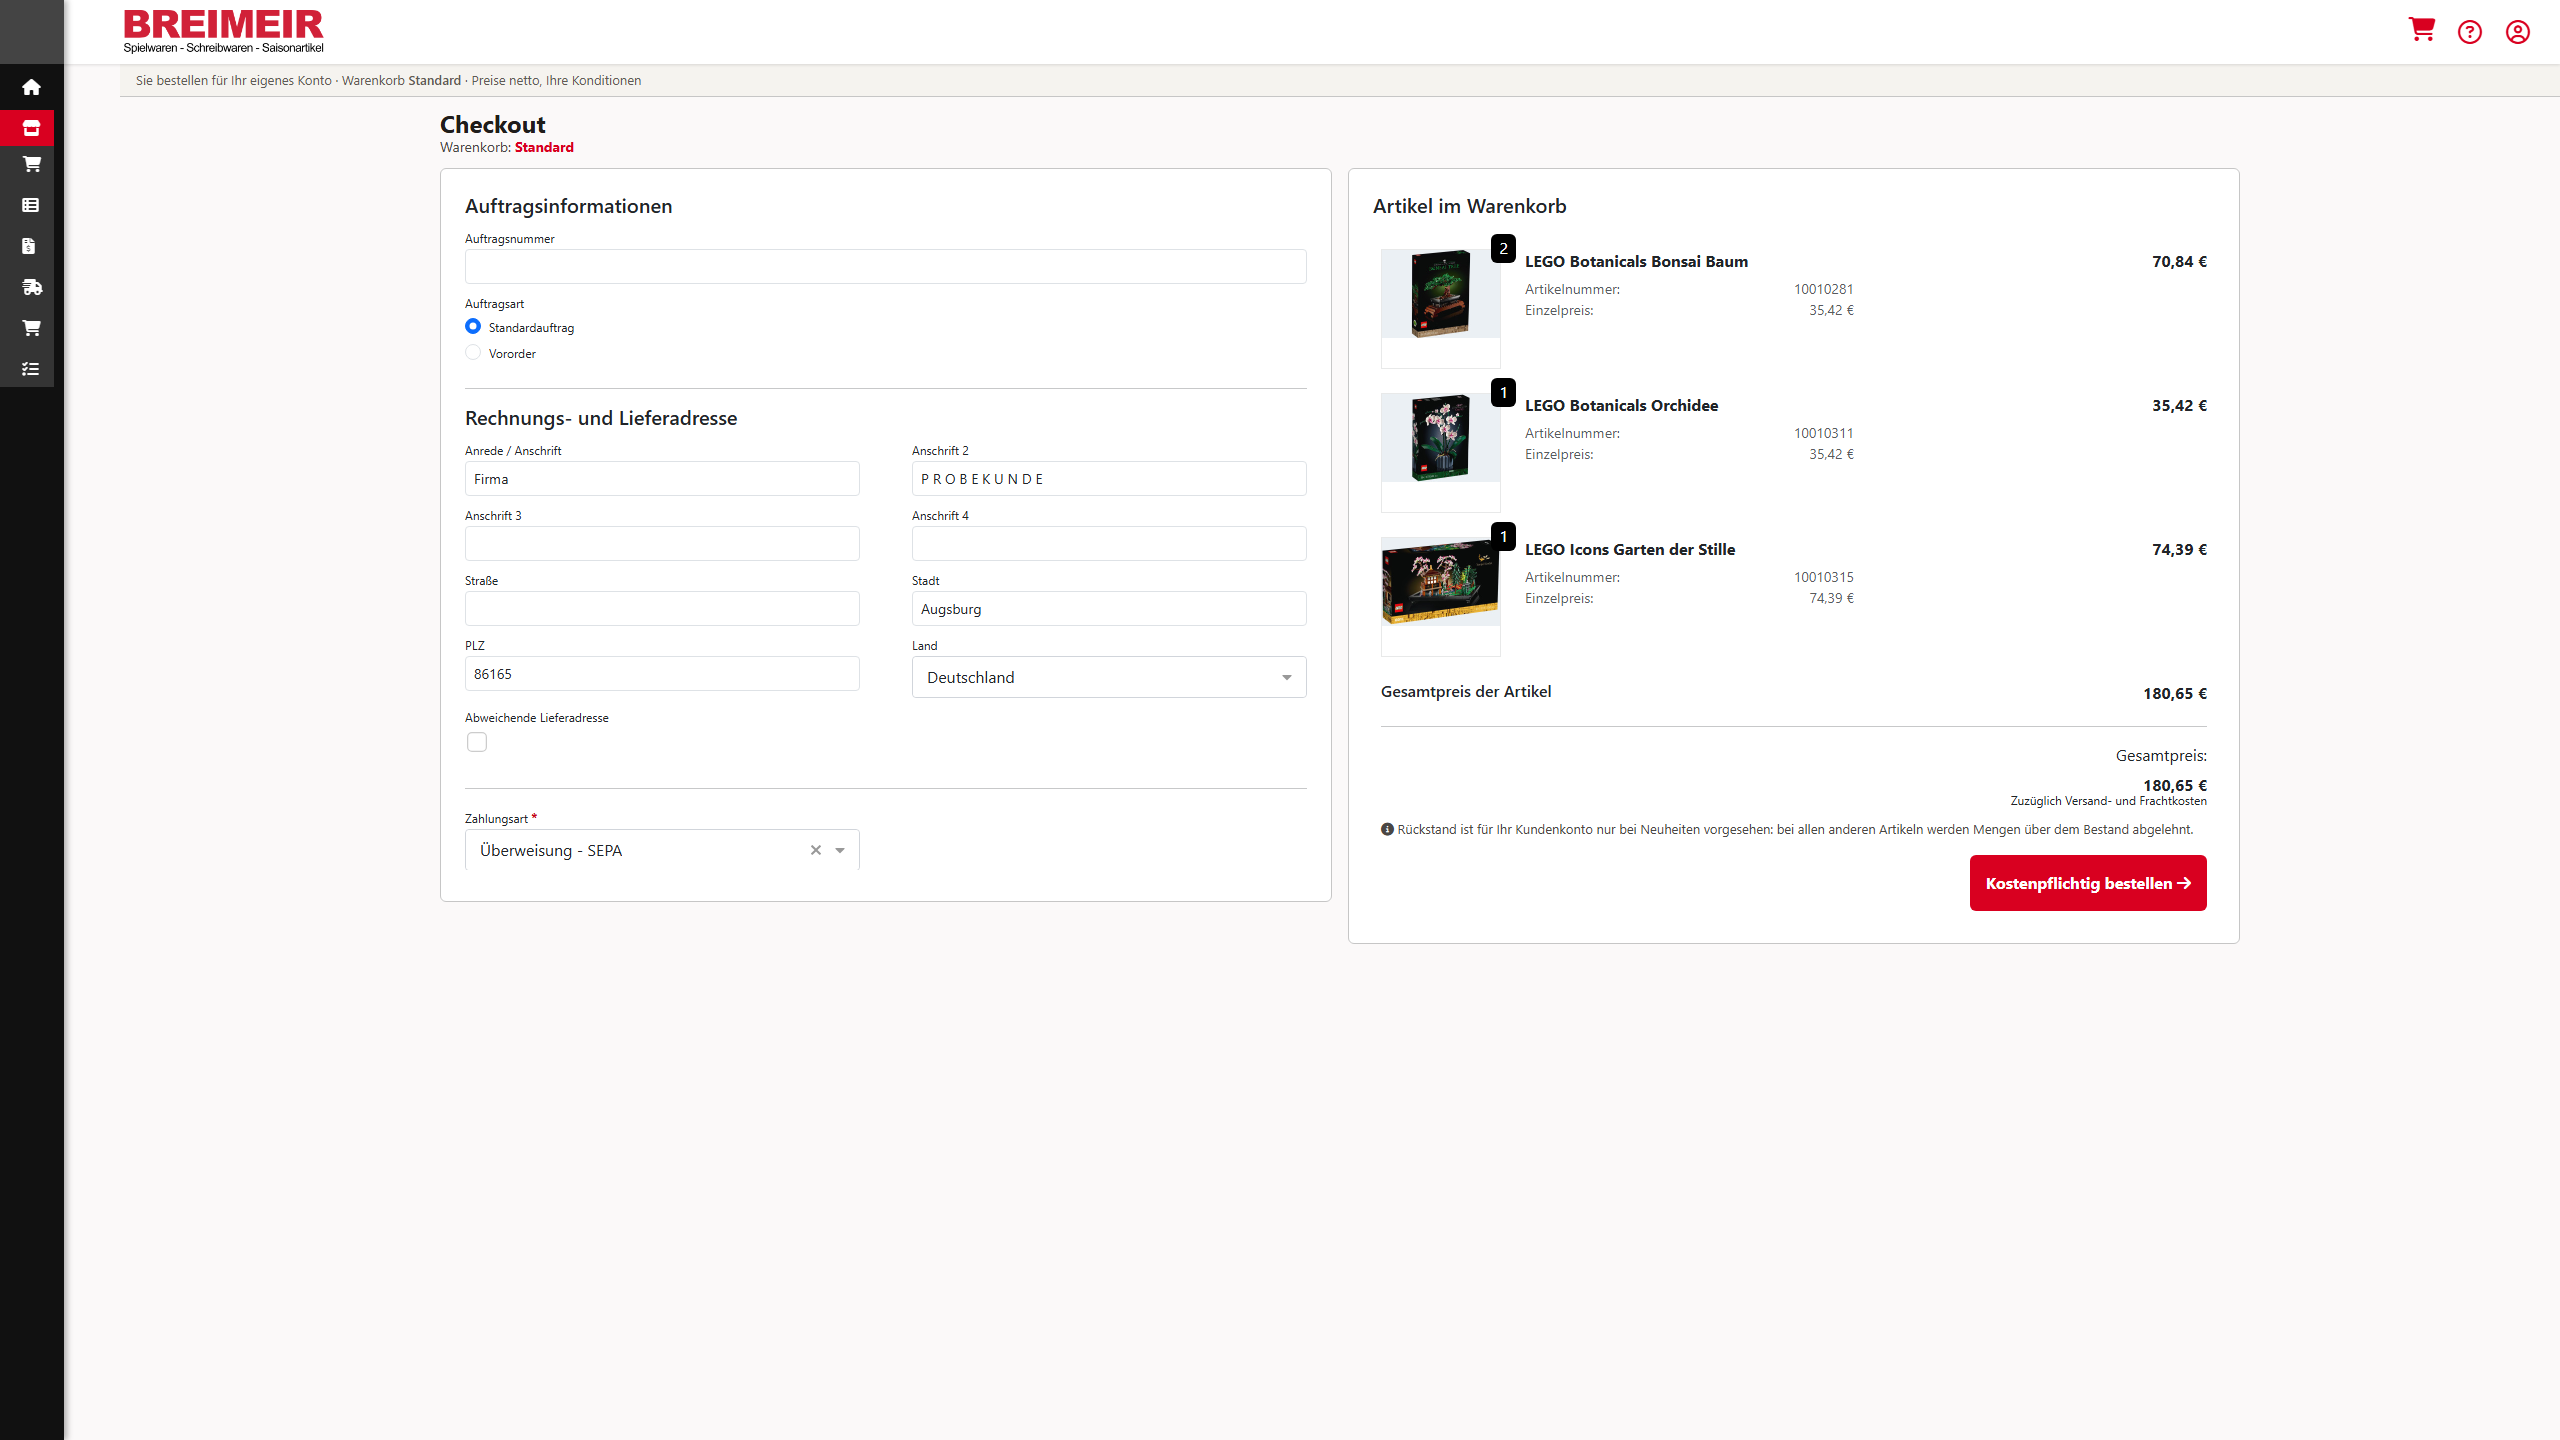Open the table list icon in sidebar
This screenshot has width=2560, height=1440.
[31, 205]
